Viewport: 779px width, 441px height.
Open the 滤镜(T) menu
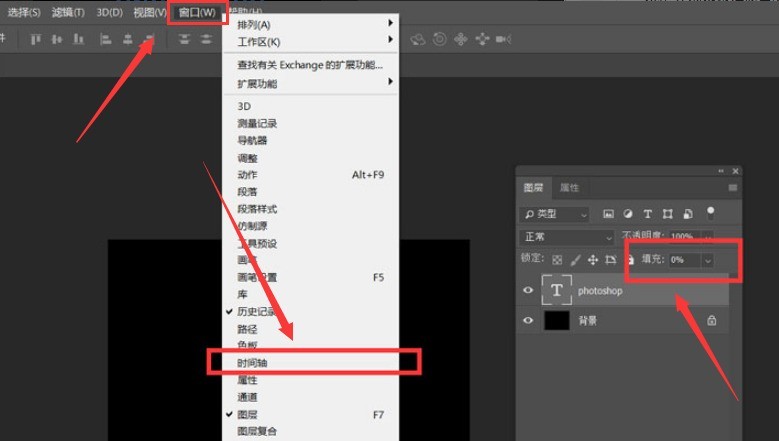tap(68, 12)
